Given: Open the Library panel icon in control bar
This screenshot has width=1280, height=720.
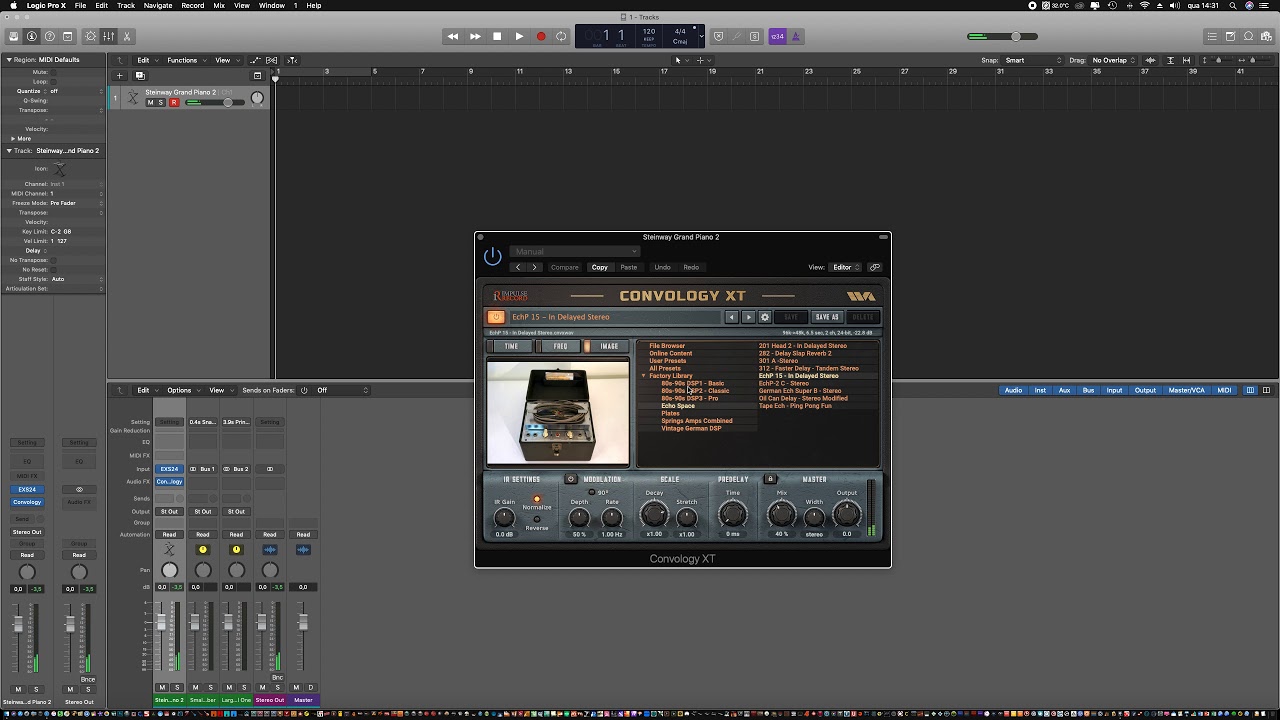Looking at the screenshot, I should (13, 37).
